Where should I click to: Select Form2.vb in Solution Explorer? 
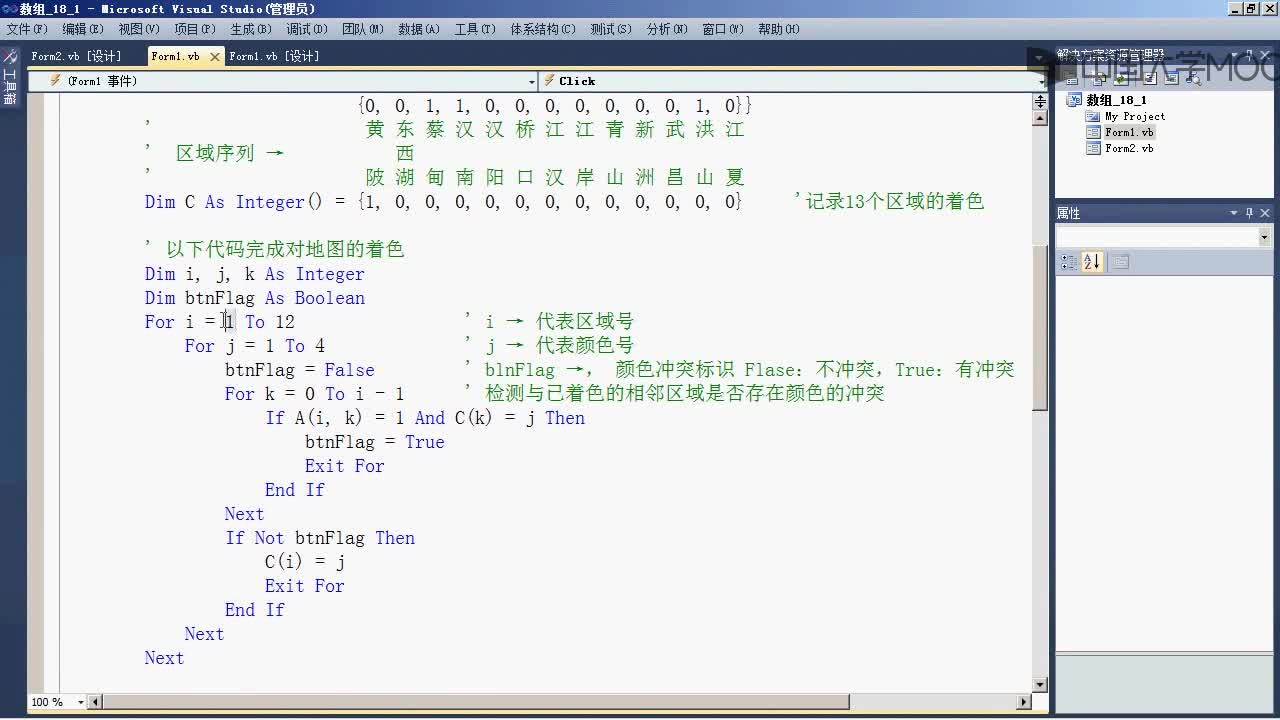click(1129, 148)
